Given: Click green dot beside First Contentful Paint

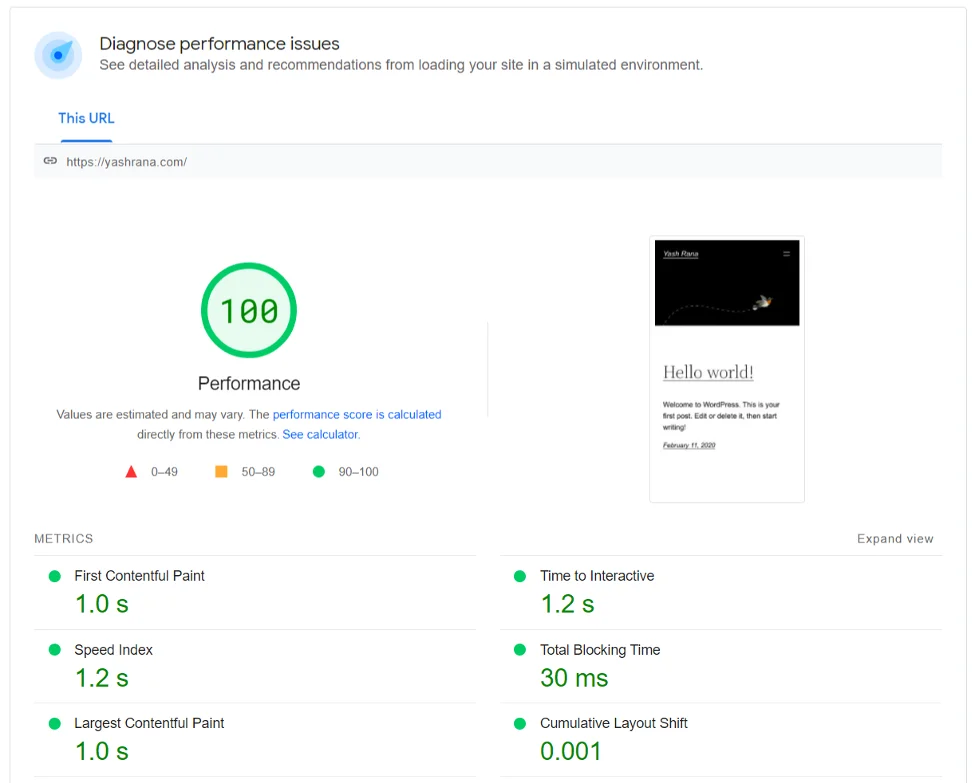Looking at the screenshot, I should point(55,576).
